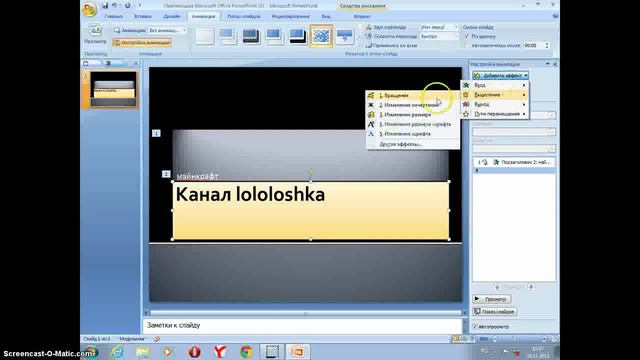
Task: Click the Help icon at ribbon right
Action: (555, 16)
